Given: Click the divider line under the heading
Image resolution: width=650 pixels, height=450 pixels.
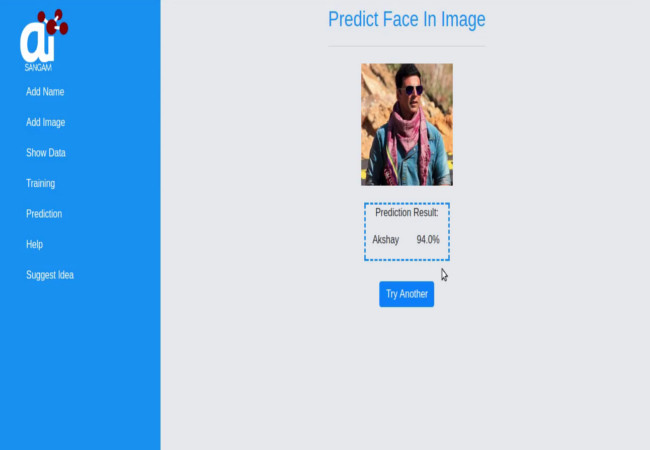Looking at the screenshot, I should pyautogui.click(x=407, y=46).
